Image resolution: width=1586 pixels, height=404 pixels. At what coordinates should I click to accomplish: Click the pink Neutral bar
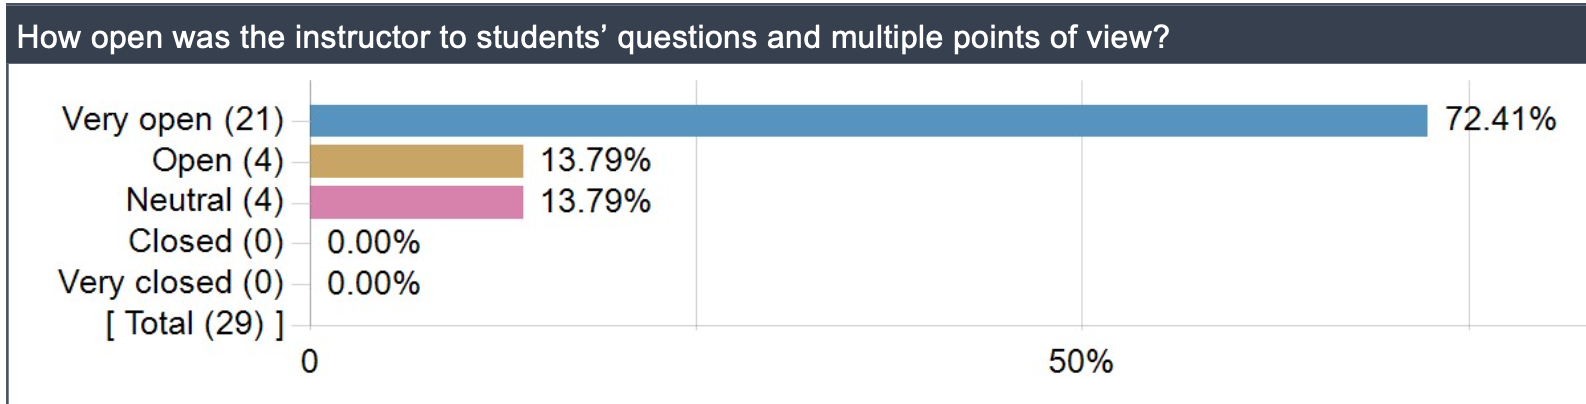(416, 202)
